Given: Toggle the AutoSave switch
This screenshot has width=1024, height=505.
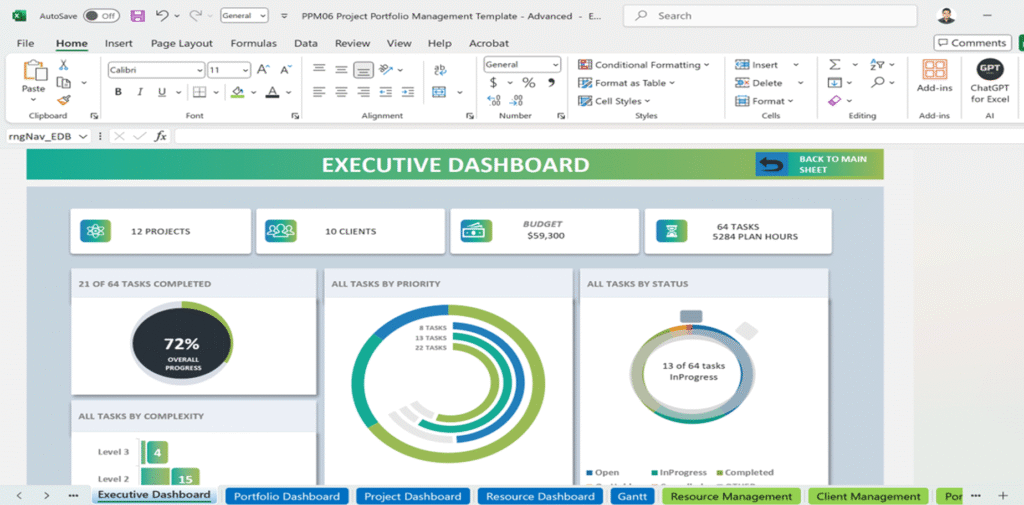Looking at the screenshot, I should 101,16.
